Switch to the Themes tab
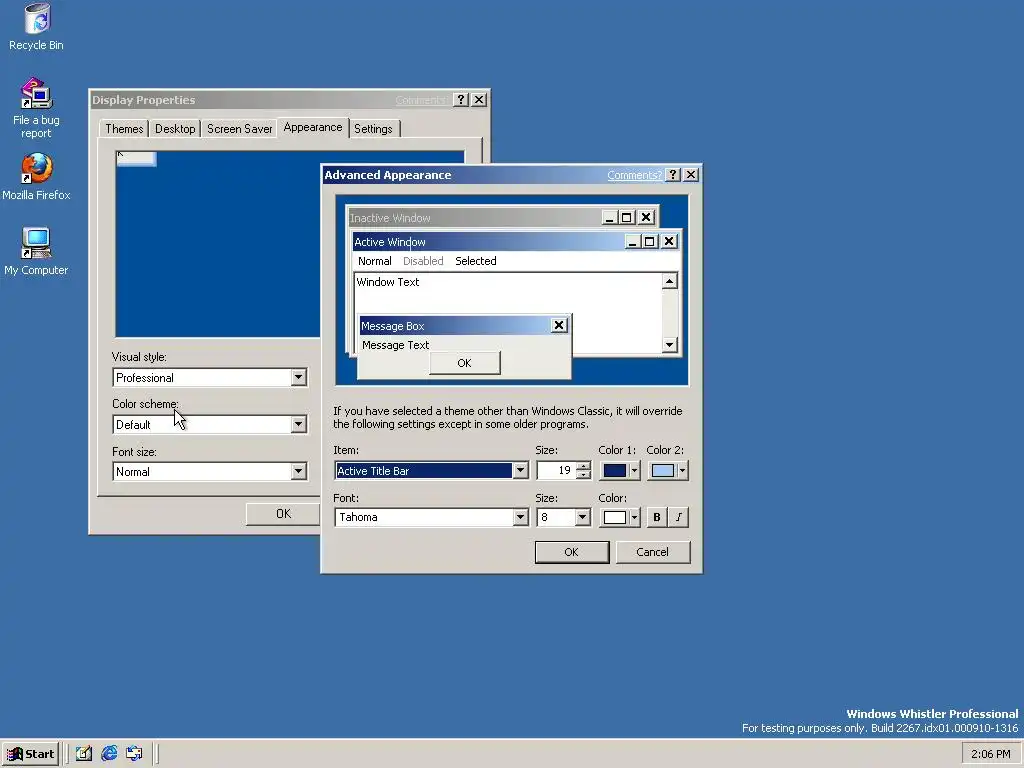Screen dimensions: 1024x768 [124, 129]
